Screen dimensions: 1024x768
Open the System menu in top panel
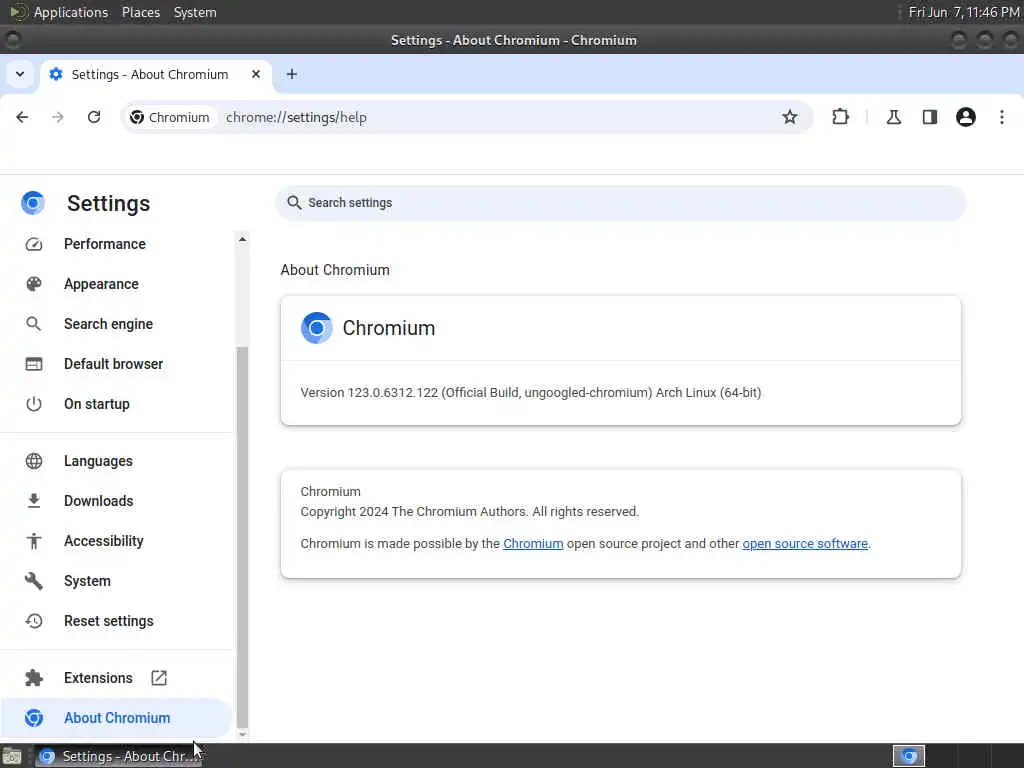pos(195,12)
